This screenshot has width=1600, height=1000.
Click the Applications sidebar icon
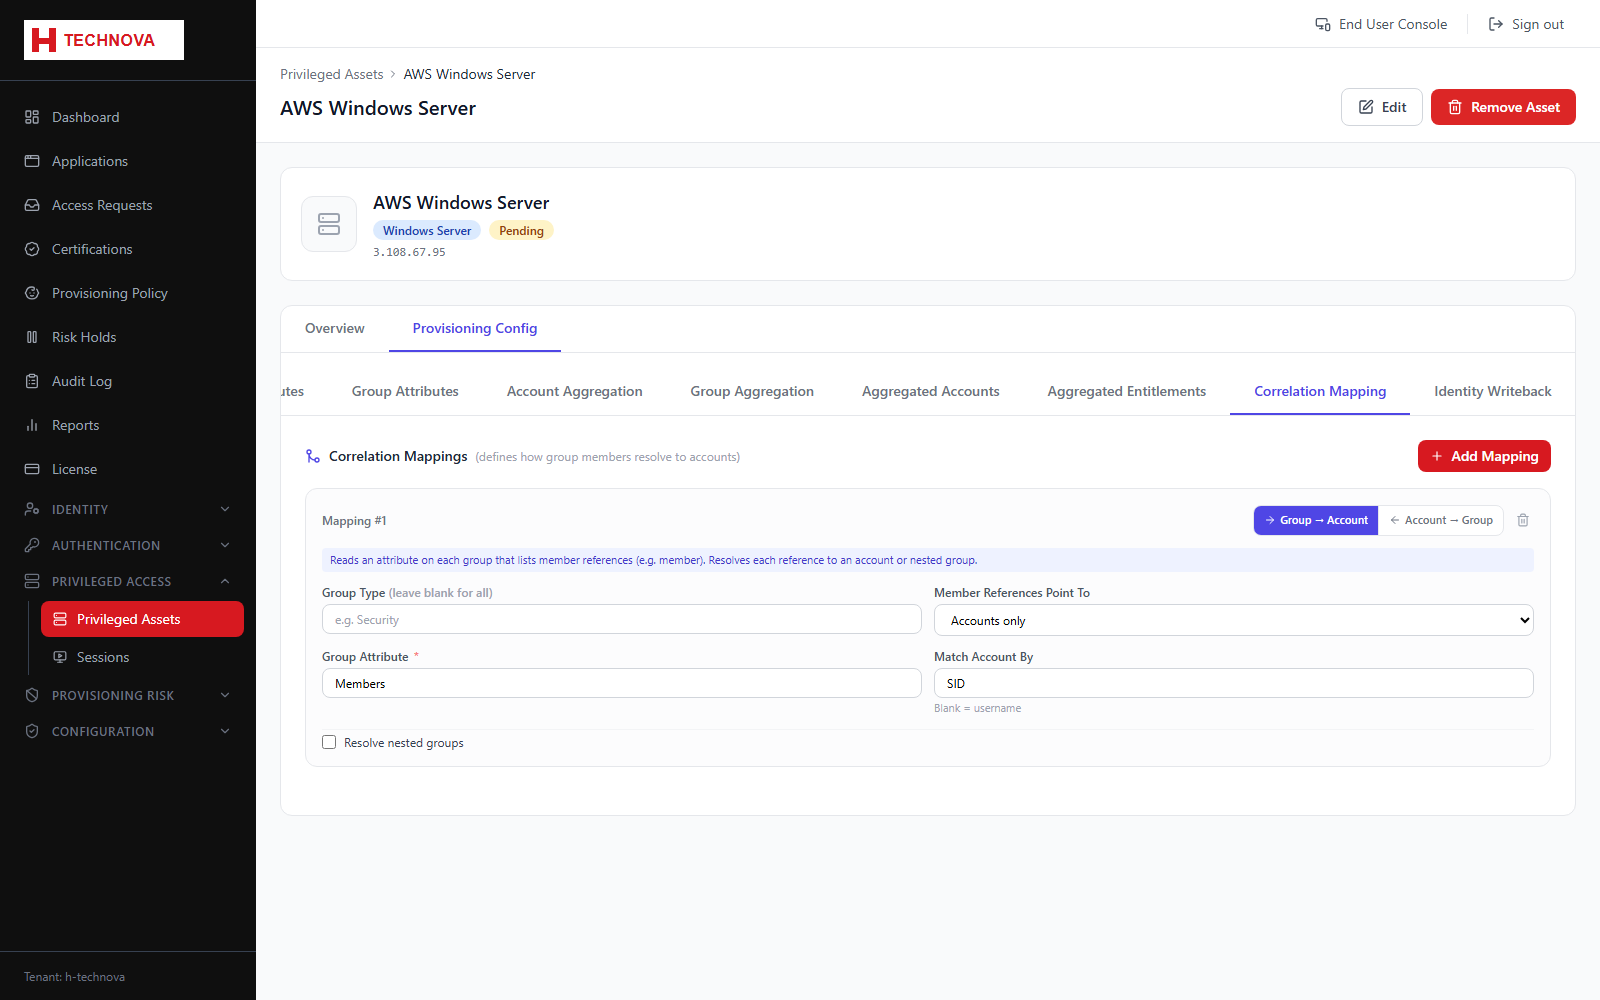pos(32,161)
